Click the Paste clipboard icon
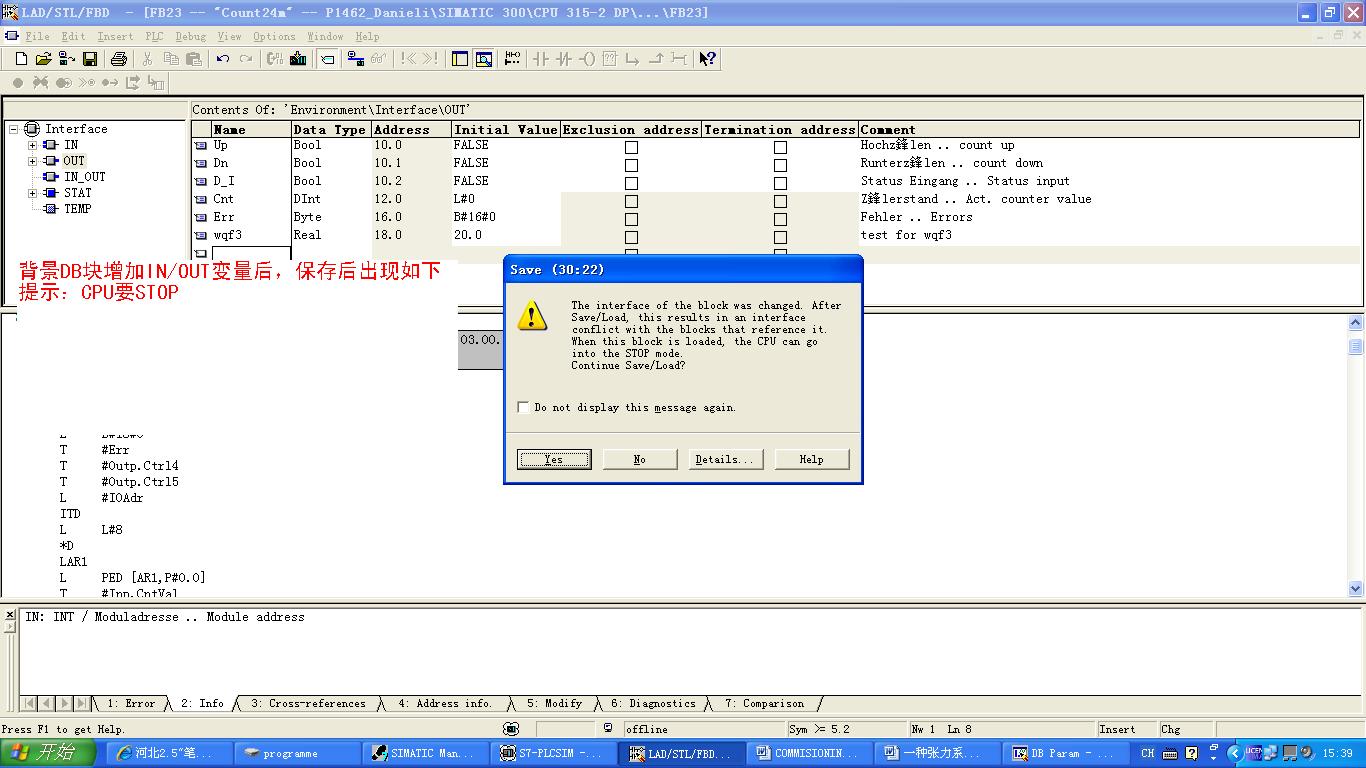Image resolution: width=1366 pixels, height=768 pixels. click(194, 59)
